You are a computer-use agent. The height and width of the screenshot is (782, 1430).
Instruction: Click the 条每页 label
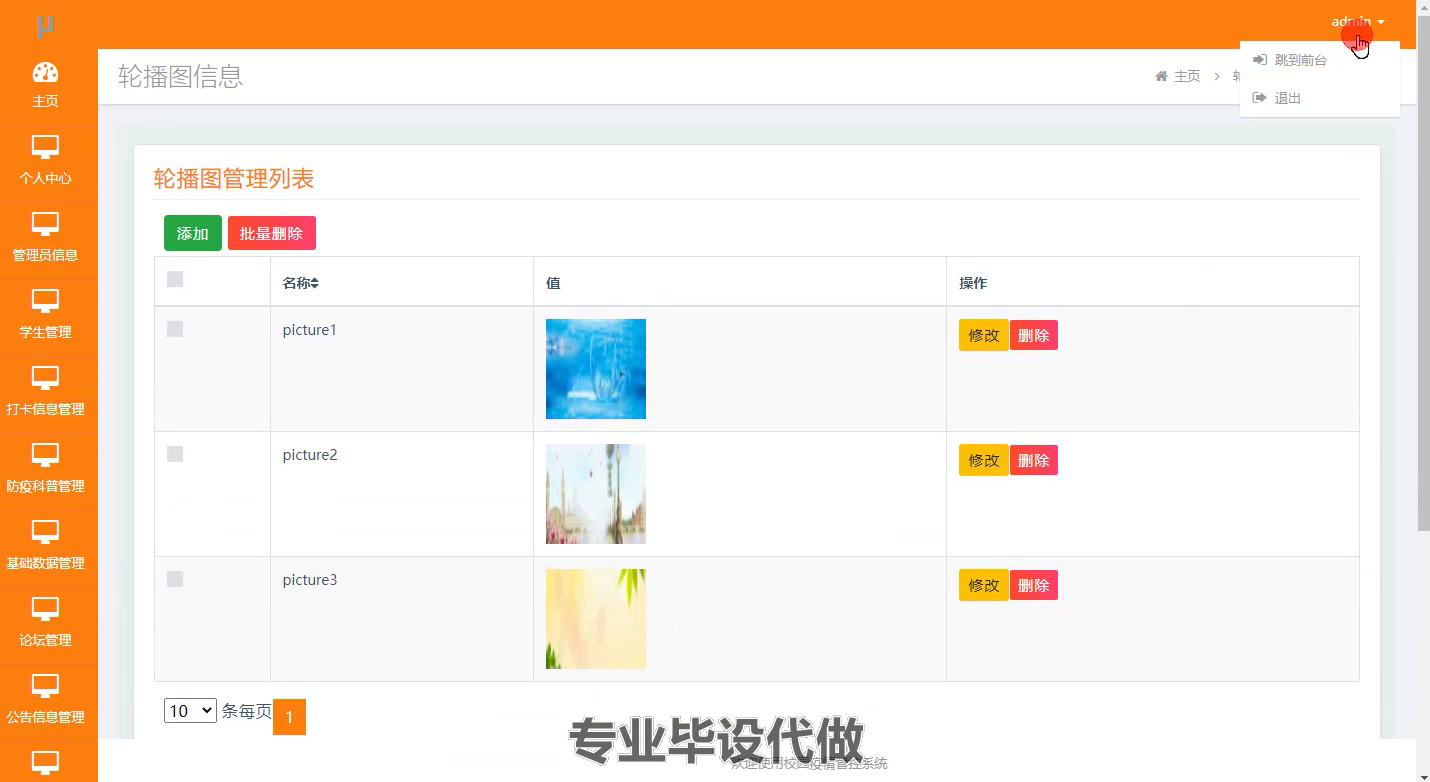point(246,711)
